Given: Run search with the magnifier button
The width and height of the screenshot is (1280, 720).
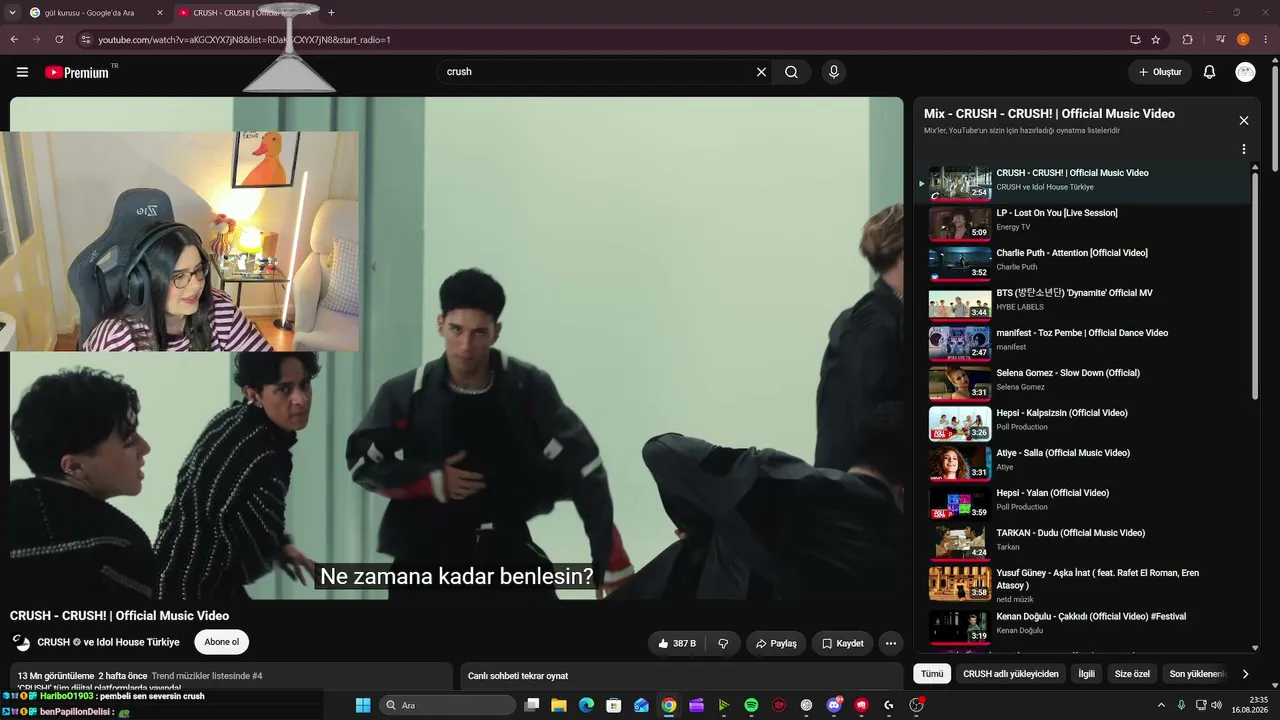Looking at the screenshot, I should (x=791, y=72).
